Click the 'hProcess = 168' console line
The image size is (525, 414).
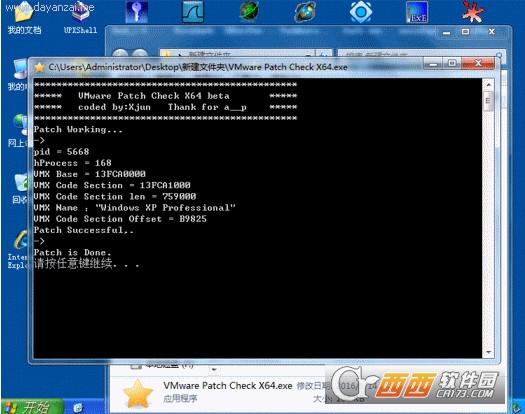click(73, 163)
